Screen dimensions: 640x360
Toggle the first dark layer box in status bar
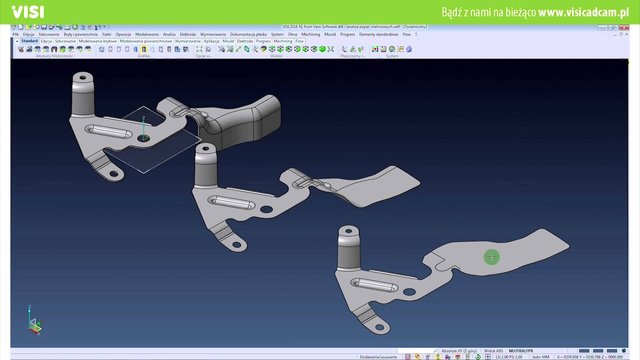(x=584, y=351)
